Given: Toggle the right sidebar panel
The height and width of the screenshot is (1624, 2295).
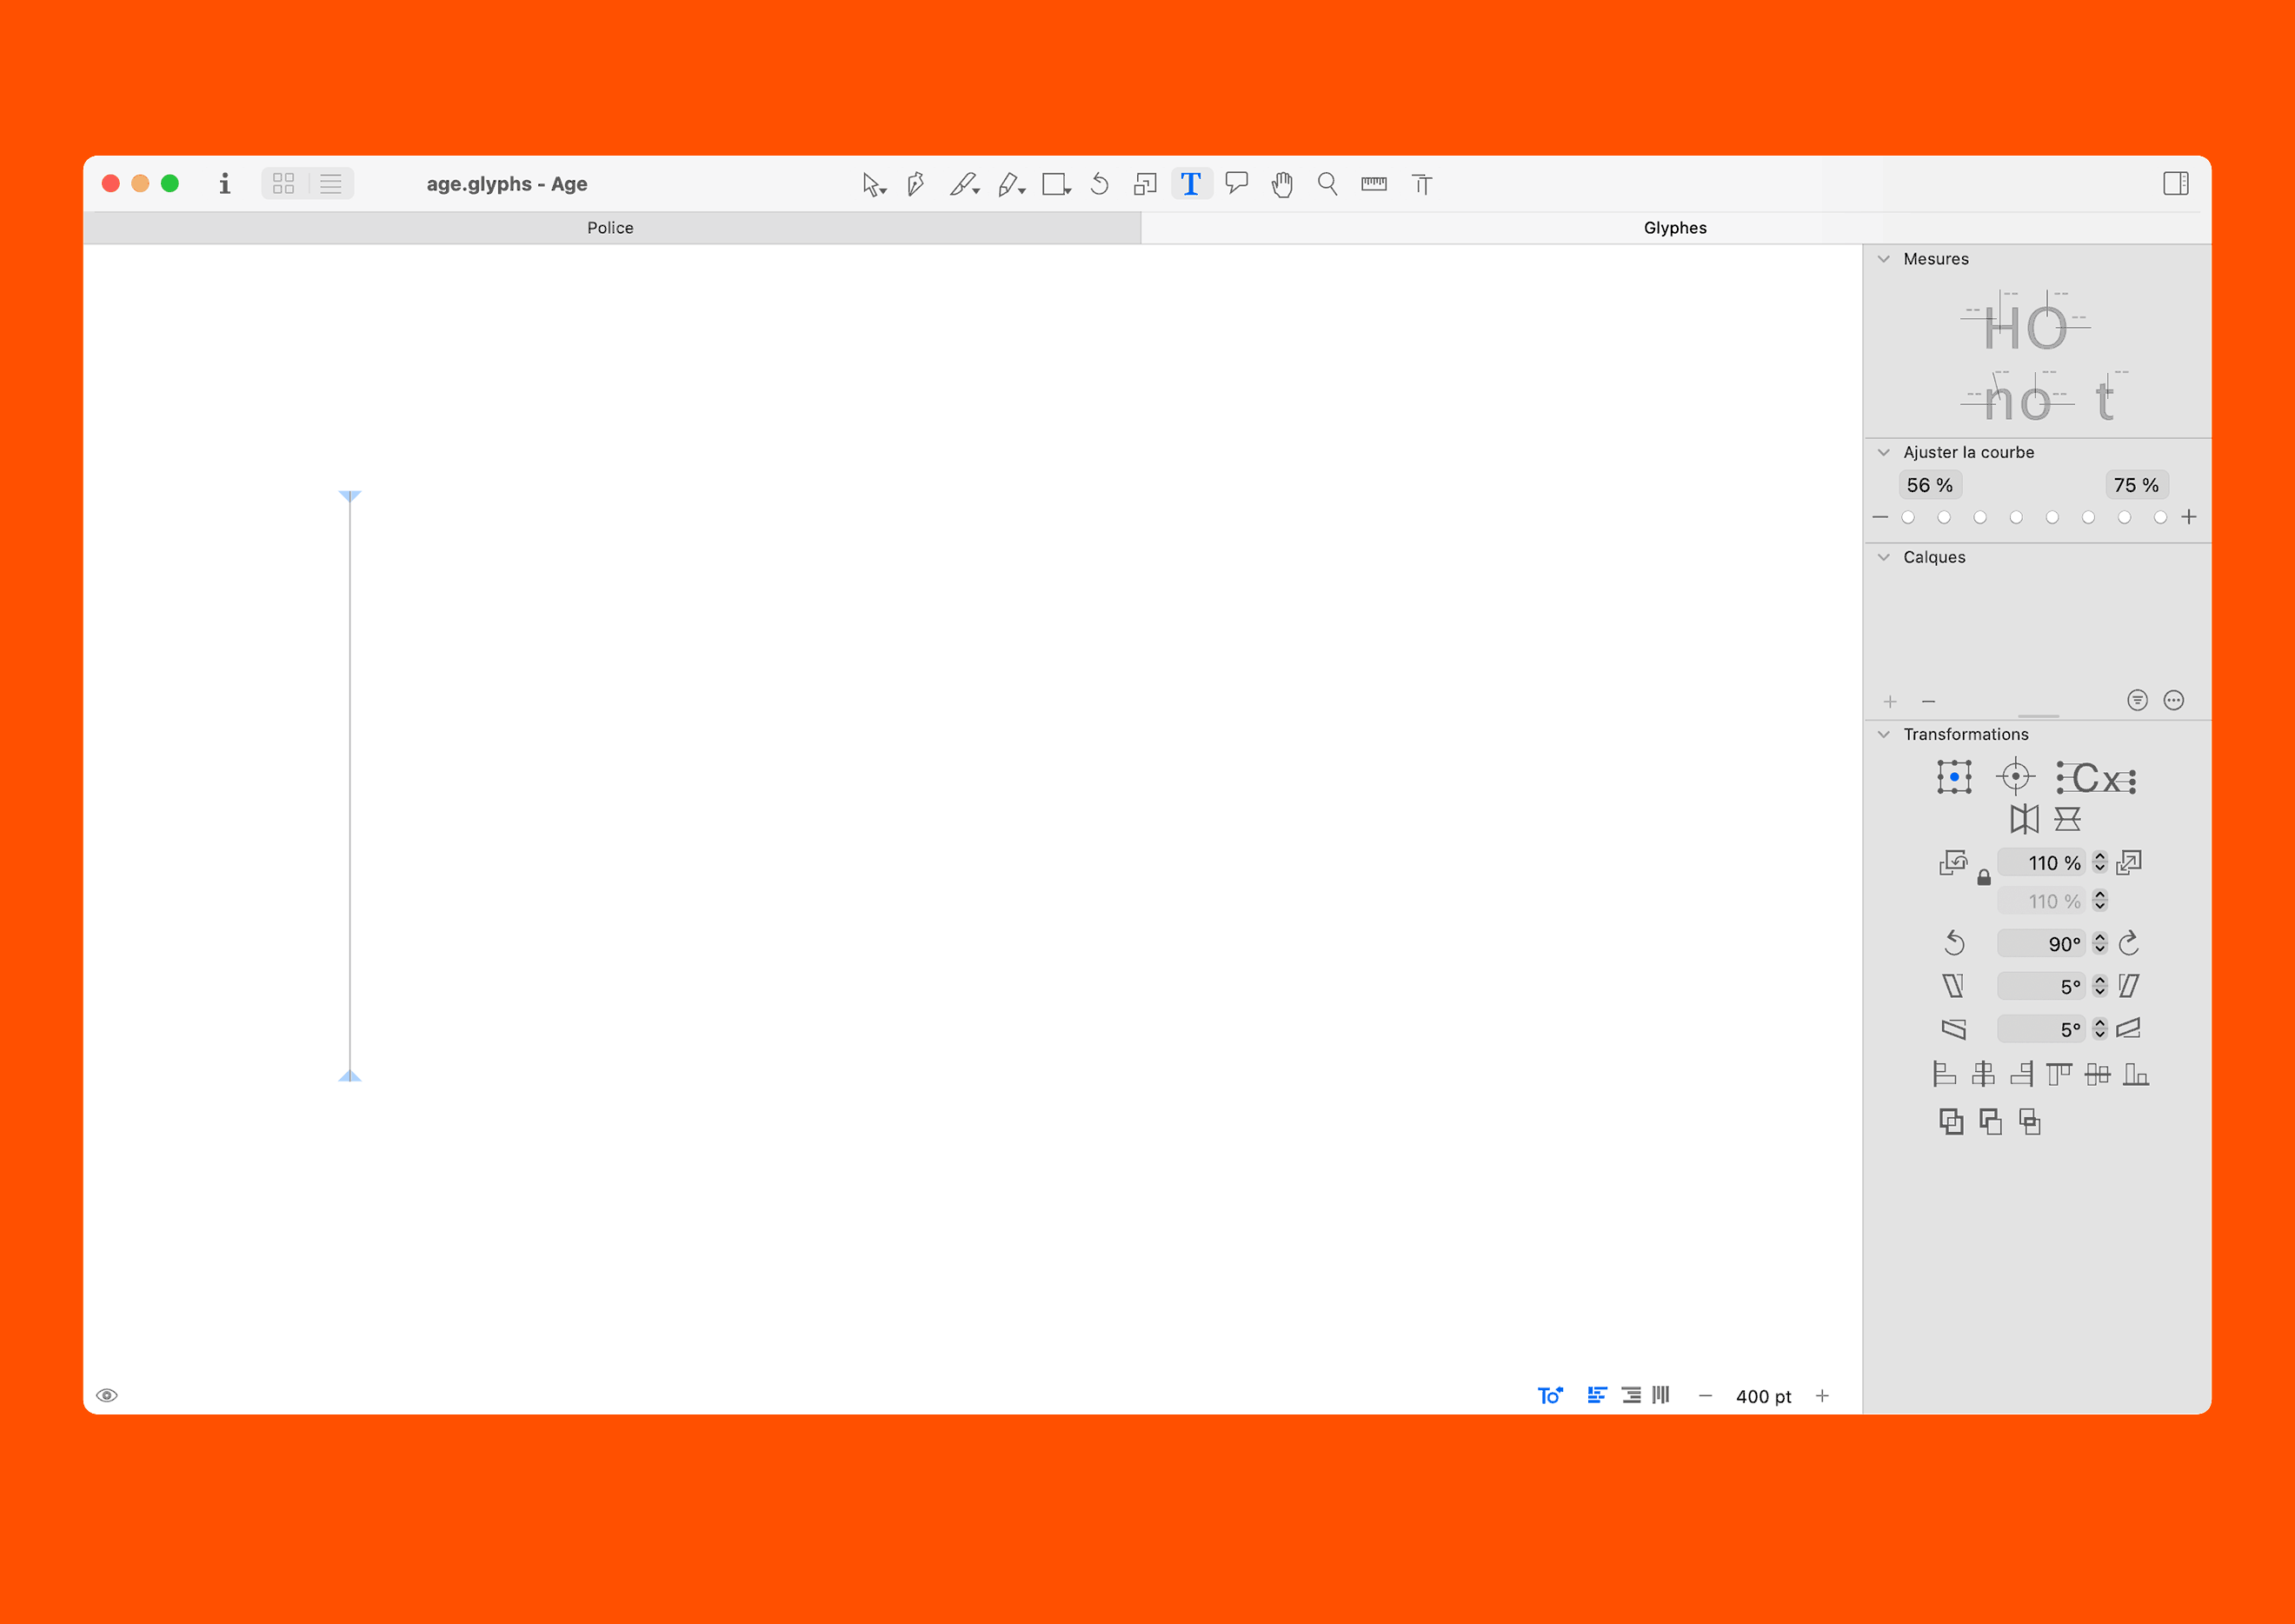Looking at the screenshot, I should pyautogui.click(x=2175, y=184).
